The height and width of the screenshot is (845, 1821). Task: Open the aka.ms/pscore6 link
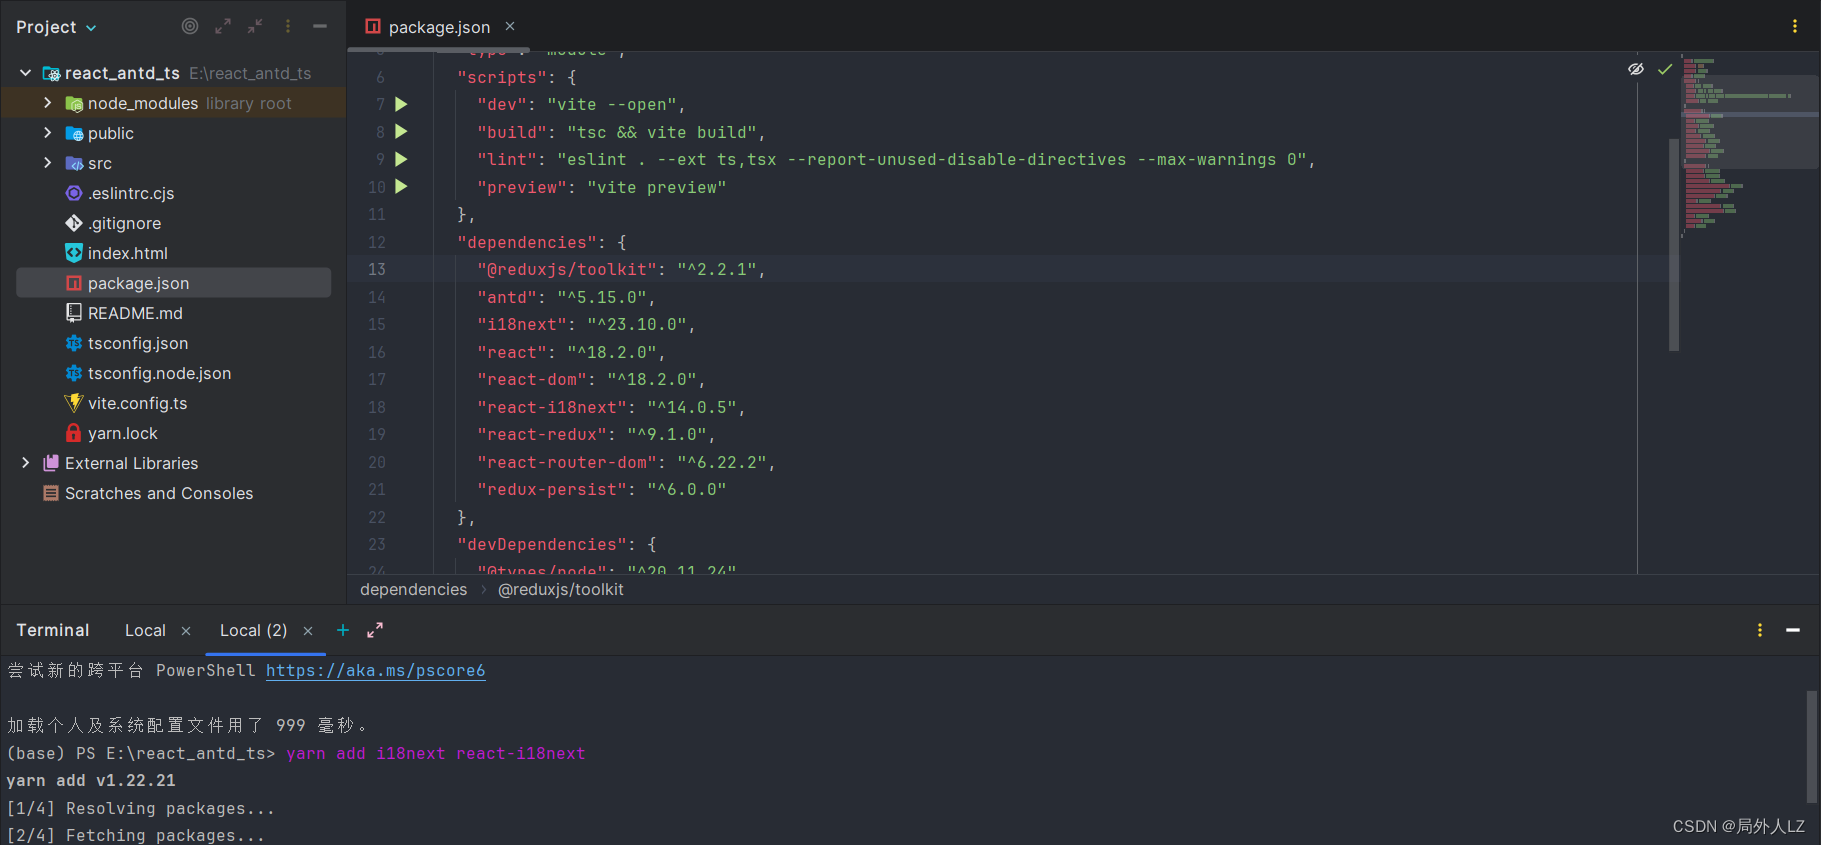pyautogui.click(x=375, y=671)
